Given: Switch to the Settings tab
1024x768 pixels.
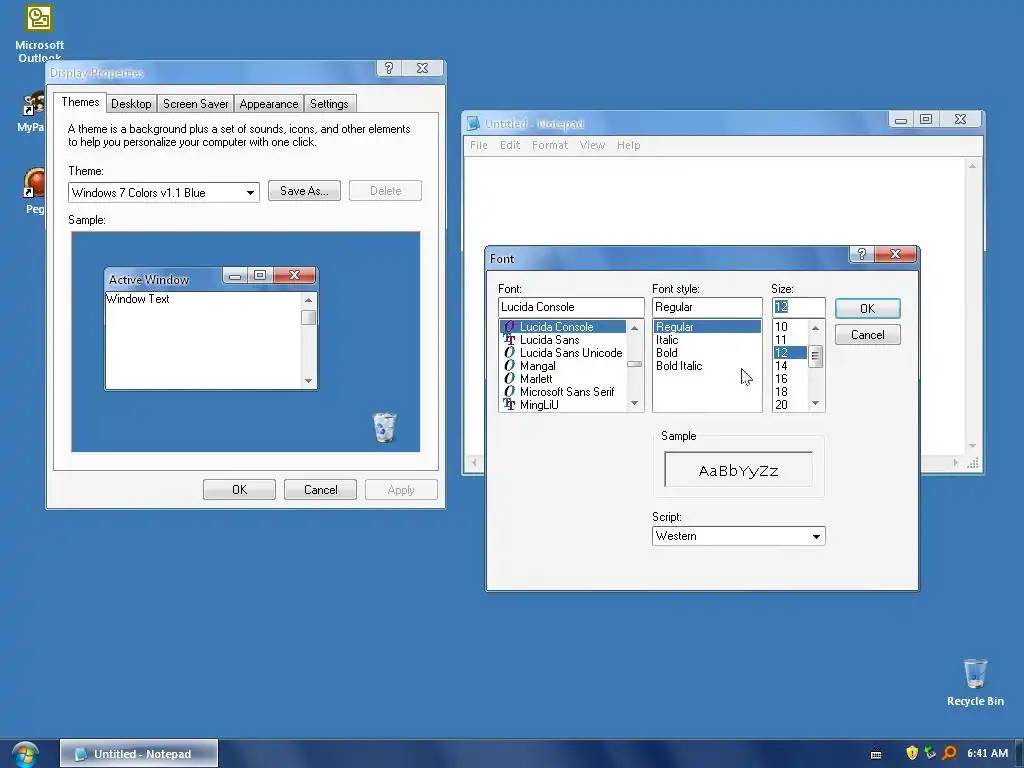Looking at the screenshot, I should coord(329,104).
